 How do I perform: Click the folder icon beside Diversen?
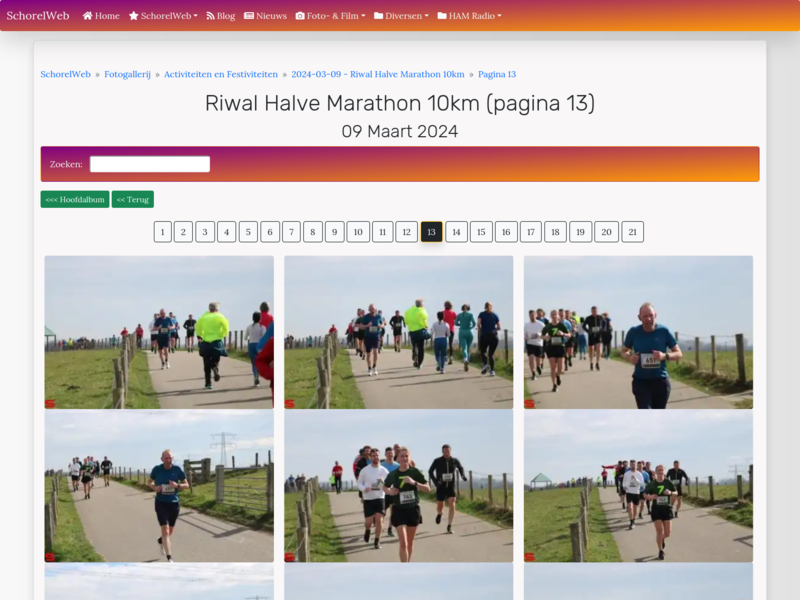point(379,16)
